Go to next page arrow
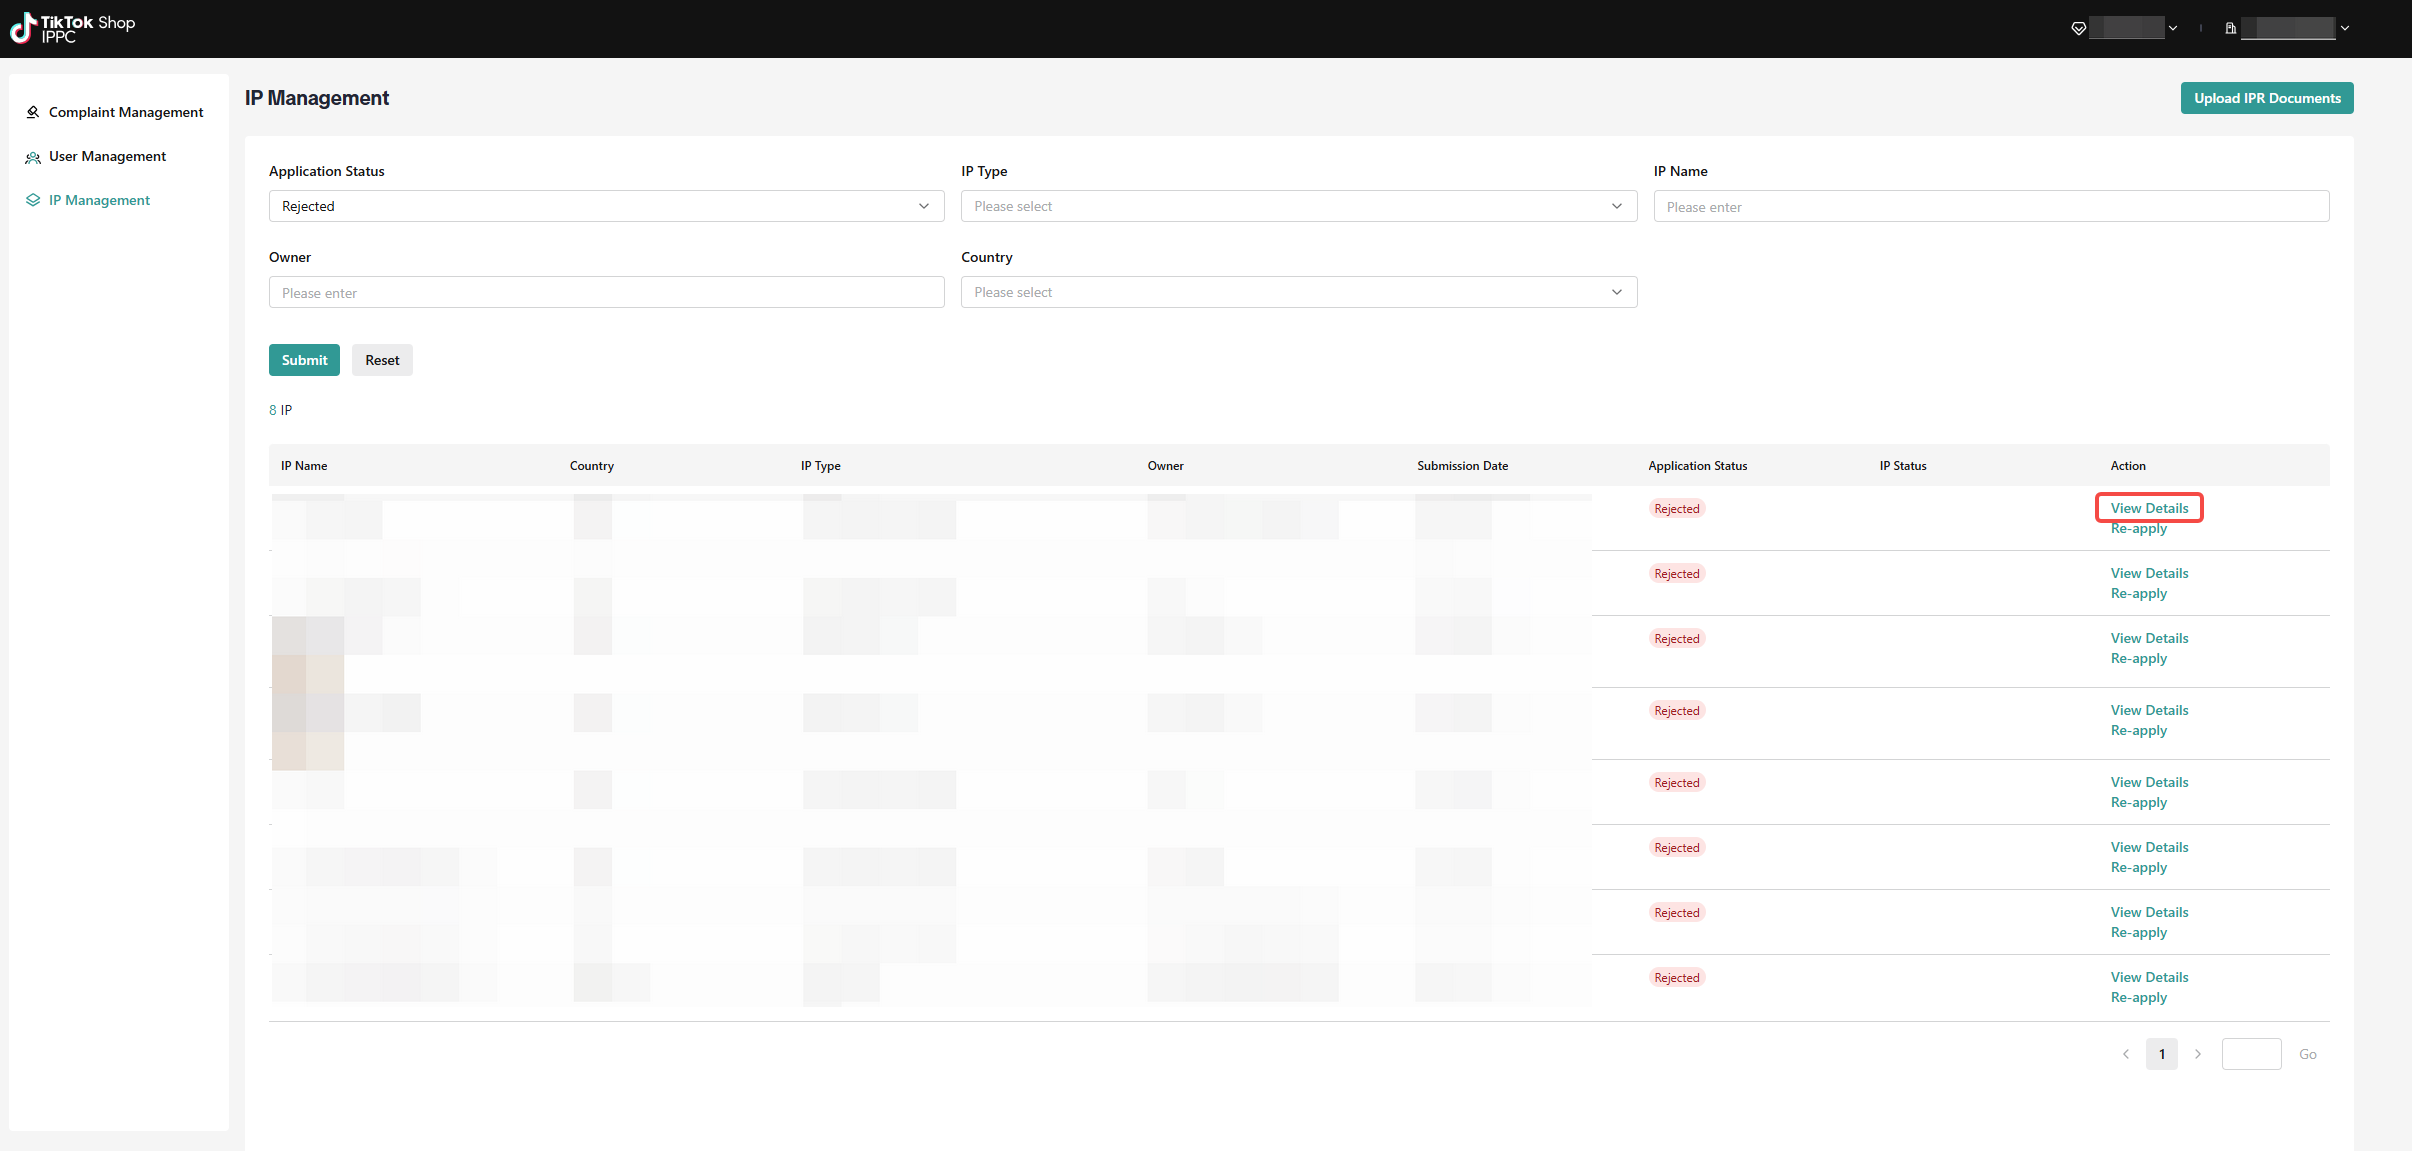The height and width of the screenshot is (1151, 2412). pos(2198,1054)
